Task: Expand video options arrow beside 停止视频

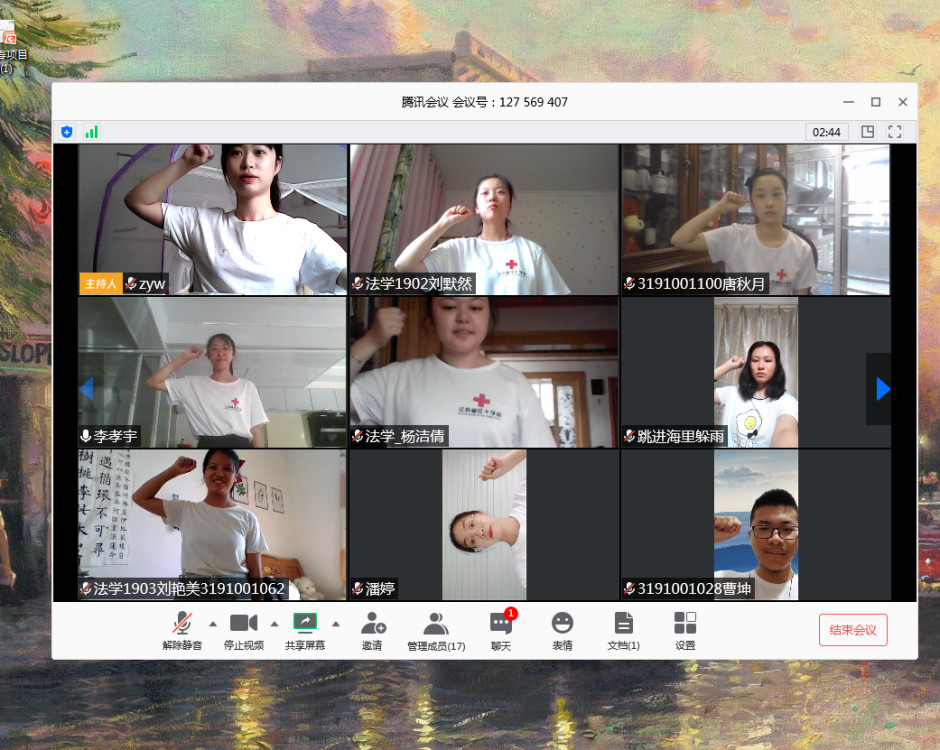Action: click(274, 624)
